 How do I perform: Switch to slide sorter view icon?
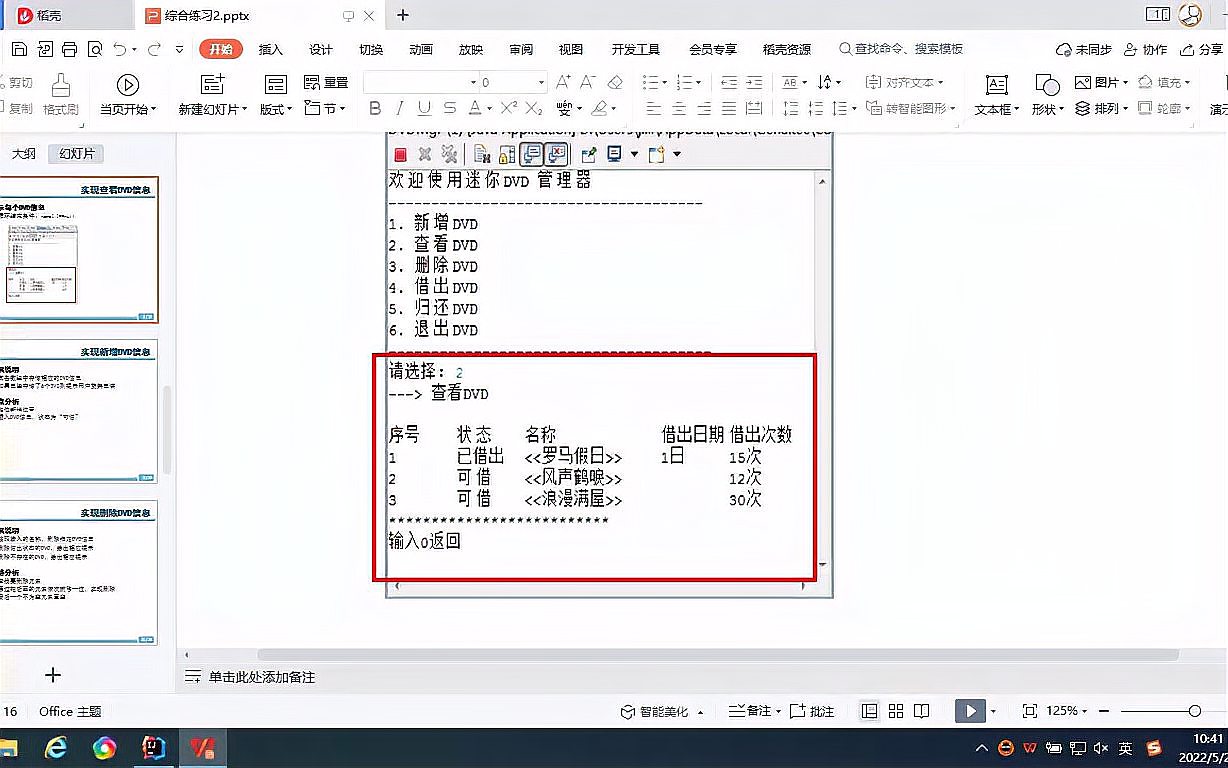(x=894, y=710)
